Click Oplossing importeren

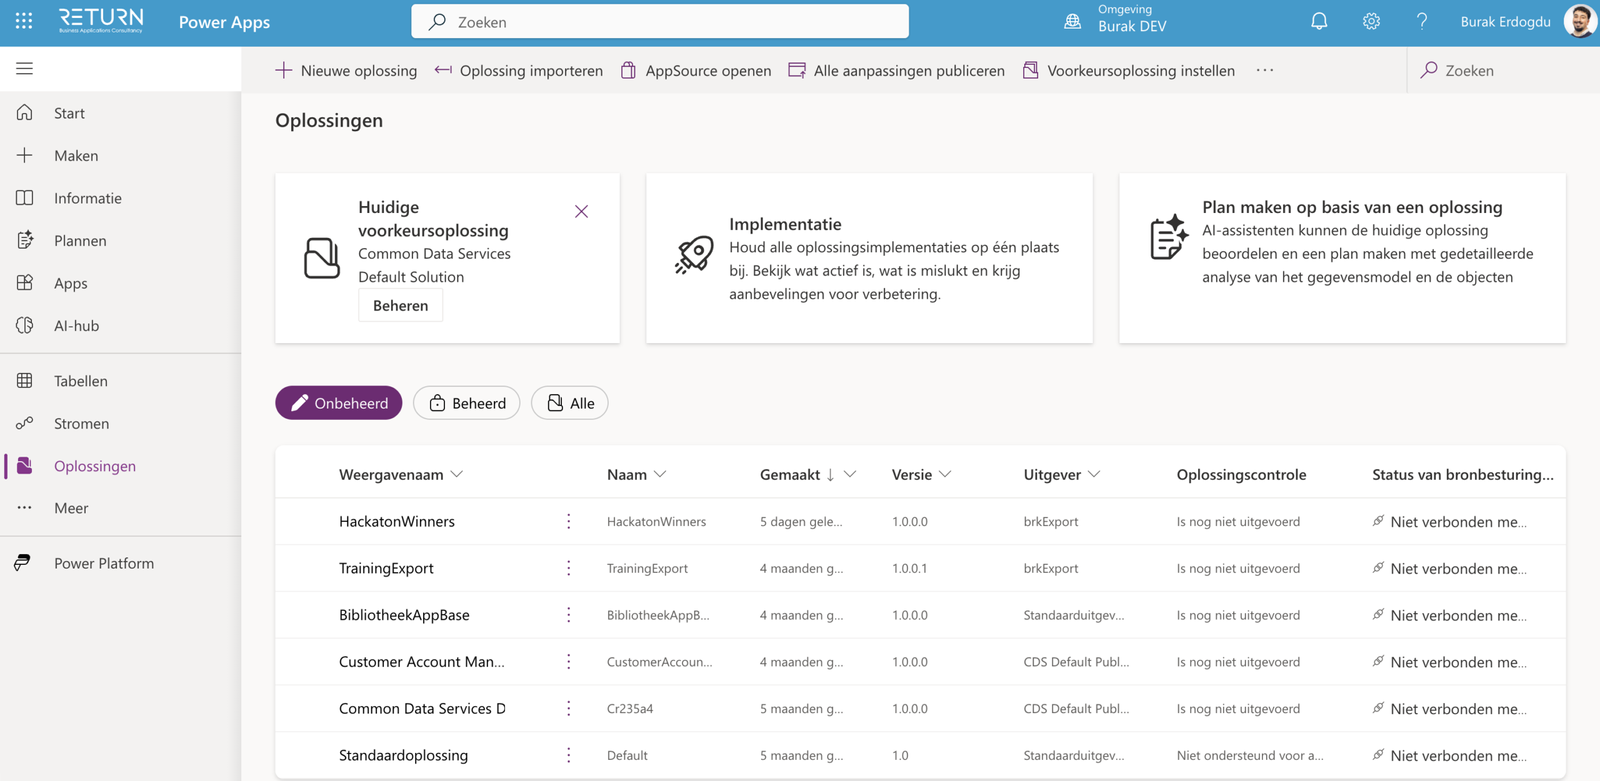pos(519,70)
